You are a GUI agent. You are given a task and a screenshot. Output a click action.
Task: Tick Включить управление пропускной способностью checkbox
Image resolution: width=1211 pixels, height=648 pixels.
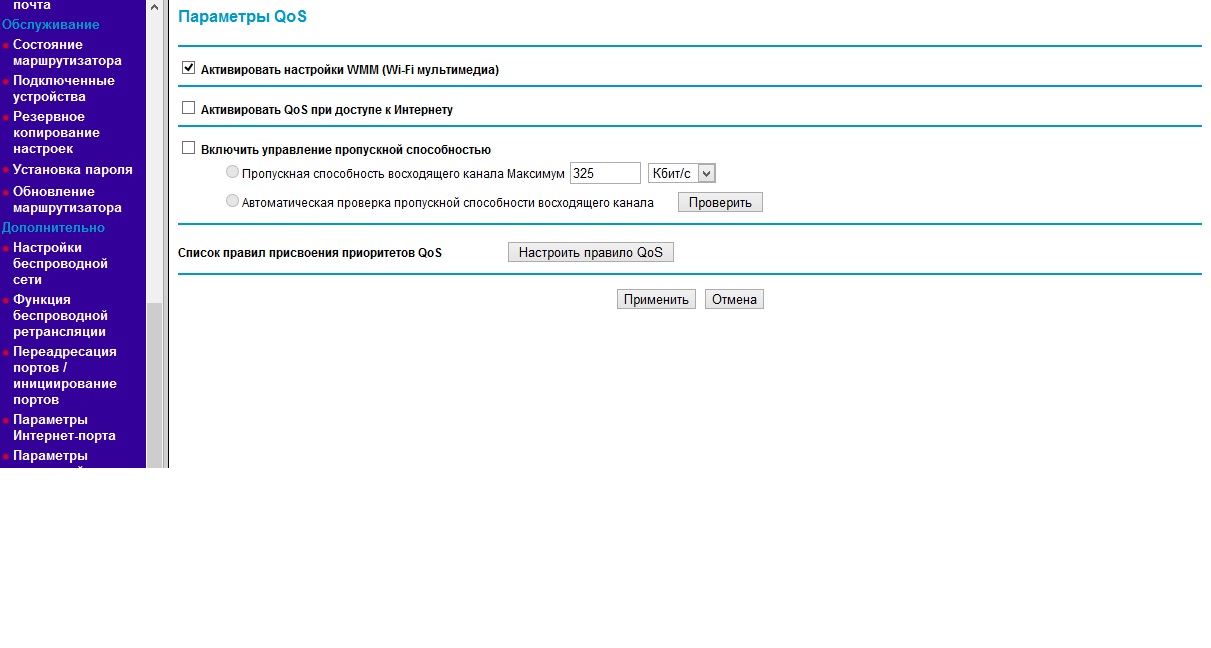pos(188,148)
